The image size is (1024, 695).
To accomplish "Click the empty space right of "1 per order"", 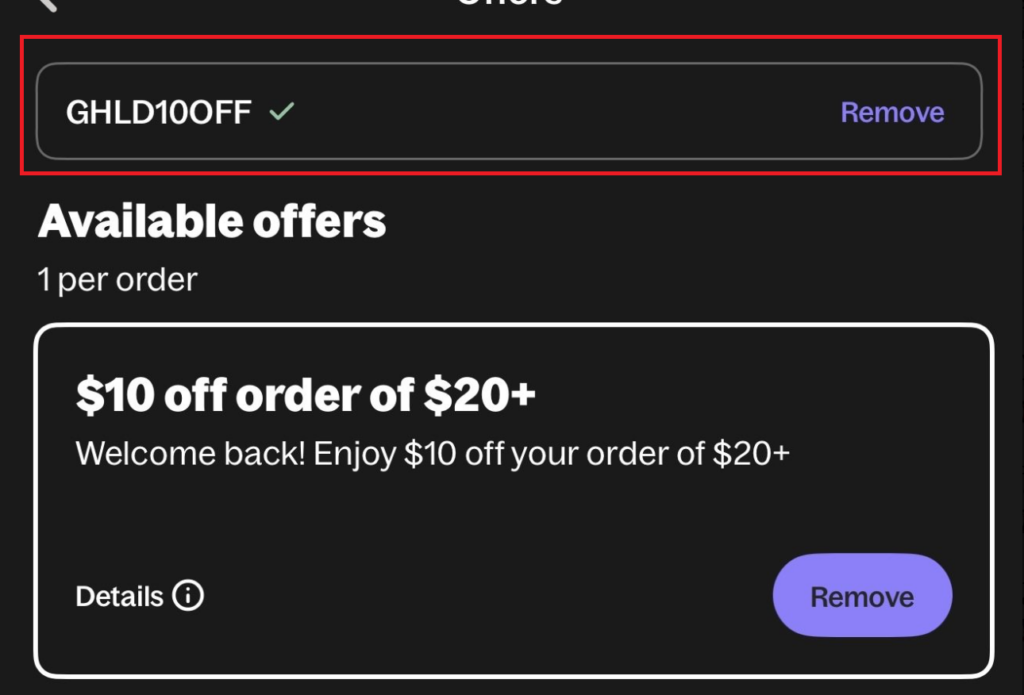I will [x=600, y=280].
